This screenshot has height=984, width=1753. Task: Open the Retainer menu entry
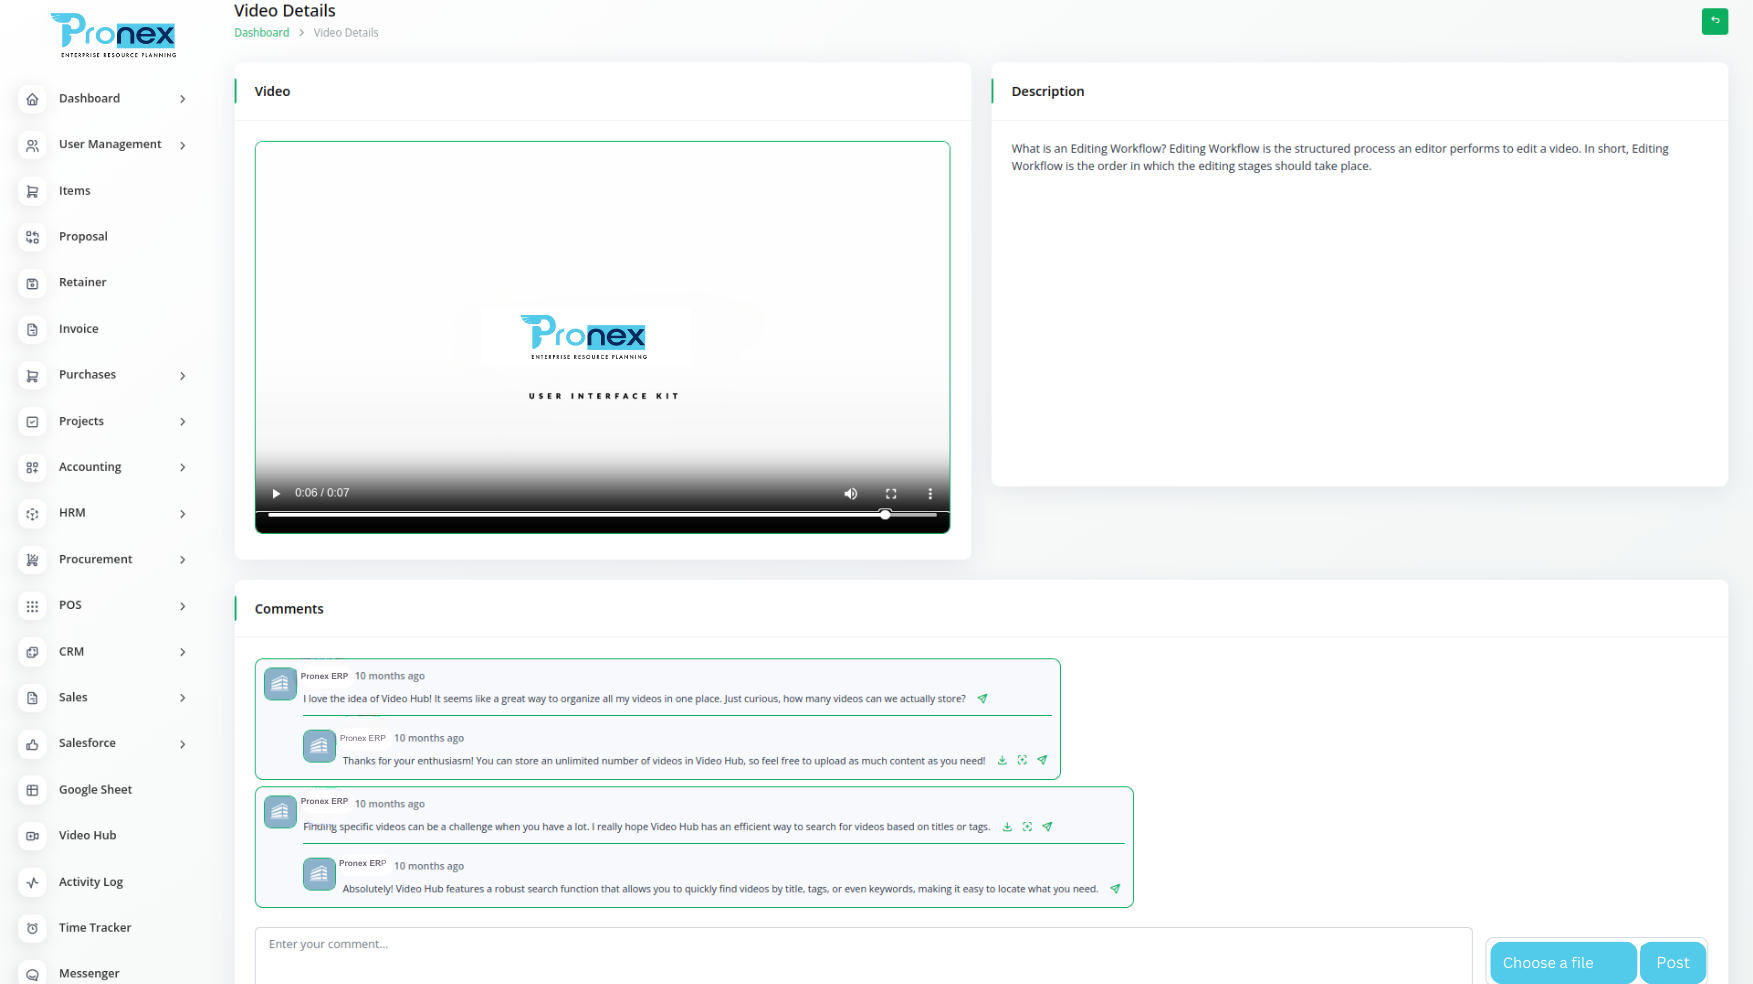click(83, 283)
